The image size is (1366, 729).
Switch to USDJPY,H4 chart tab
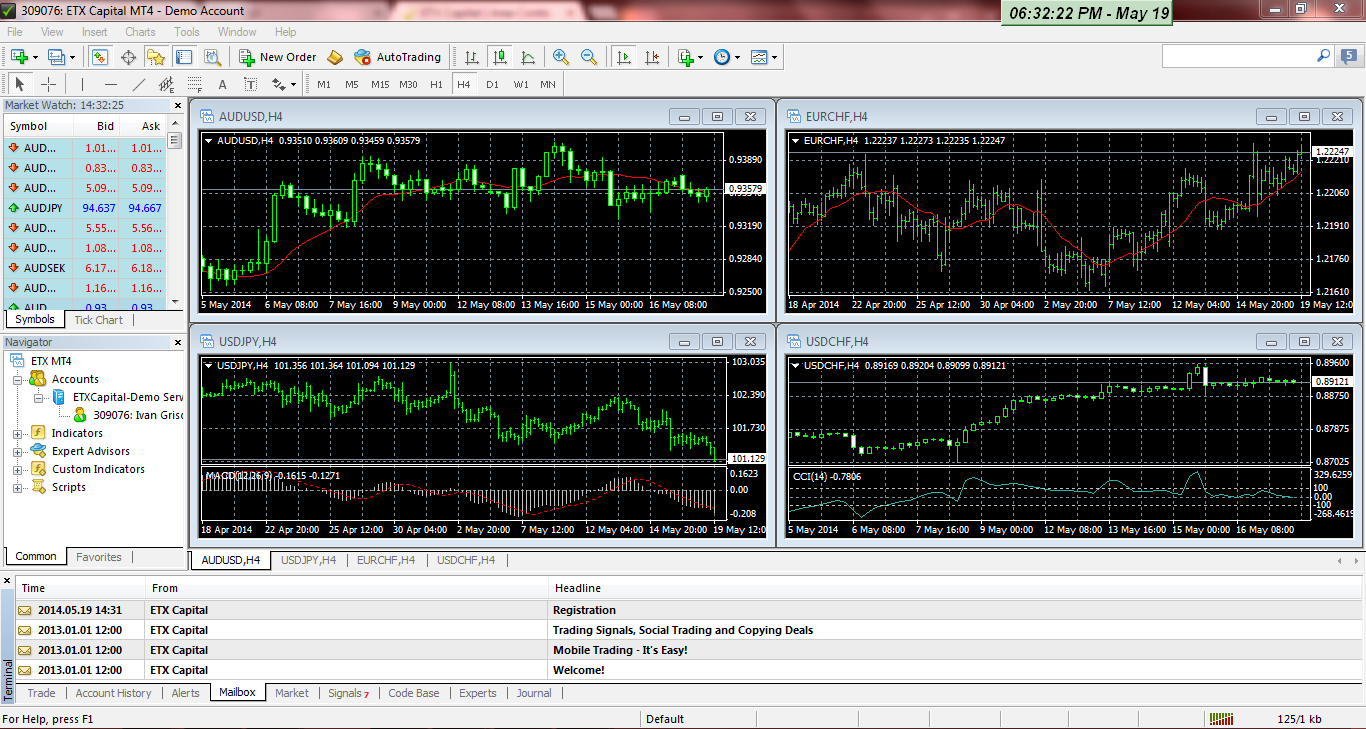coord(308,560)
